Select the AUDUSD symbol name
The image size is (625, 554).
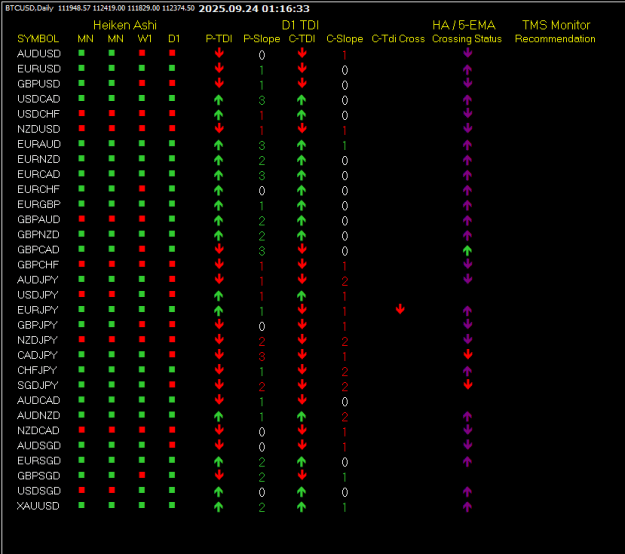pos(39,54)
